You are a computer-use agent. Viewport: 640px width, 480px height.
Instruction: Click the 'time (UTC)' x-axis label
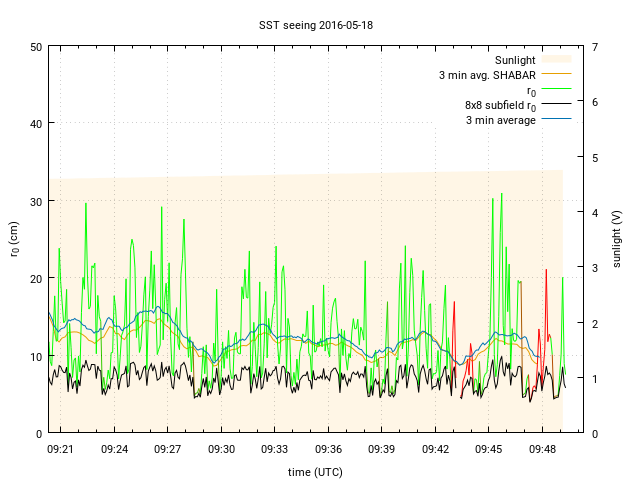(x=316, y=471)
